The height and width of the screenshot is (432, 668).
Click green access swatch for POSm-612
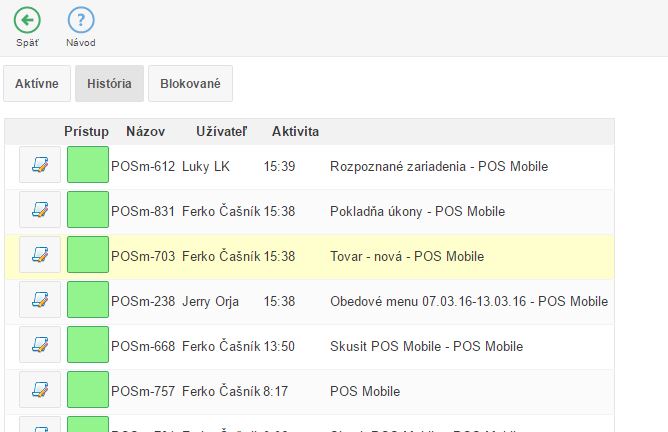pyautogui.click(x=88, y=166)
